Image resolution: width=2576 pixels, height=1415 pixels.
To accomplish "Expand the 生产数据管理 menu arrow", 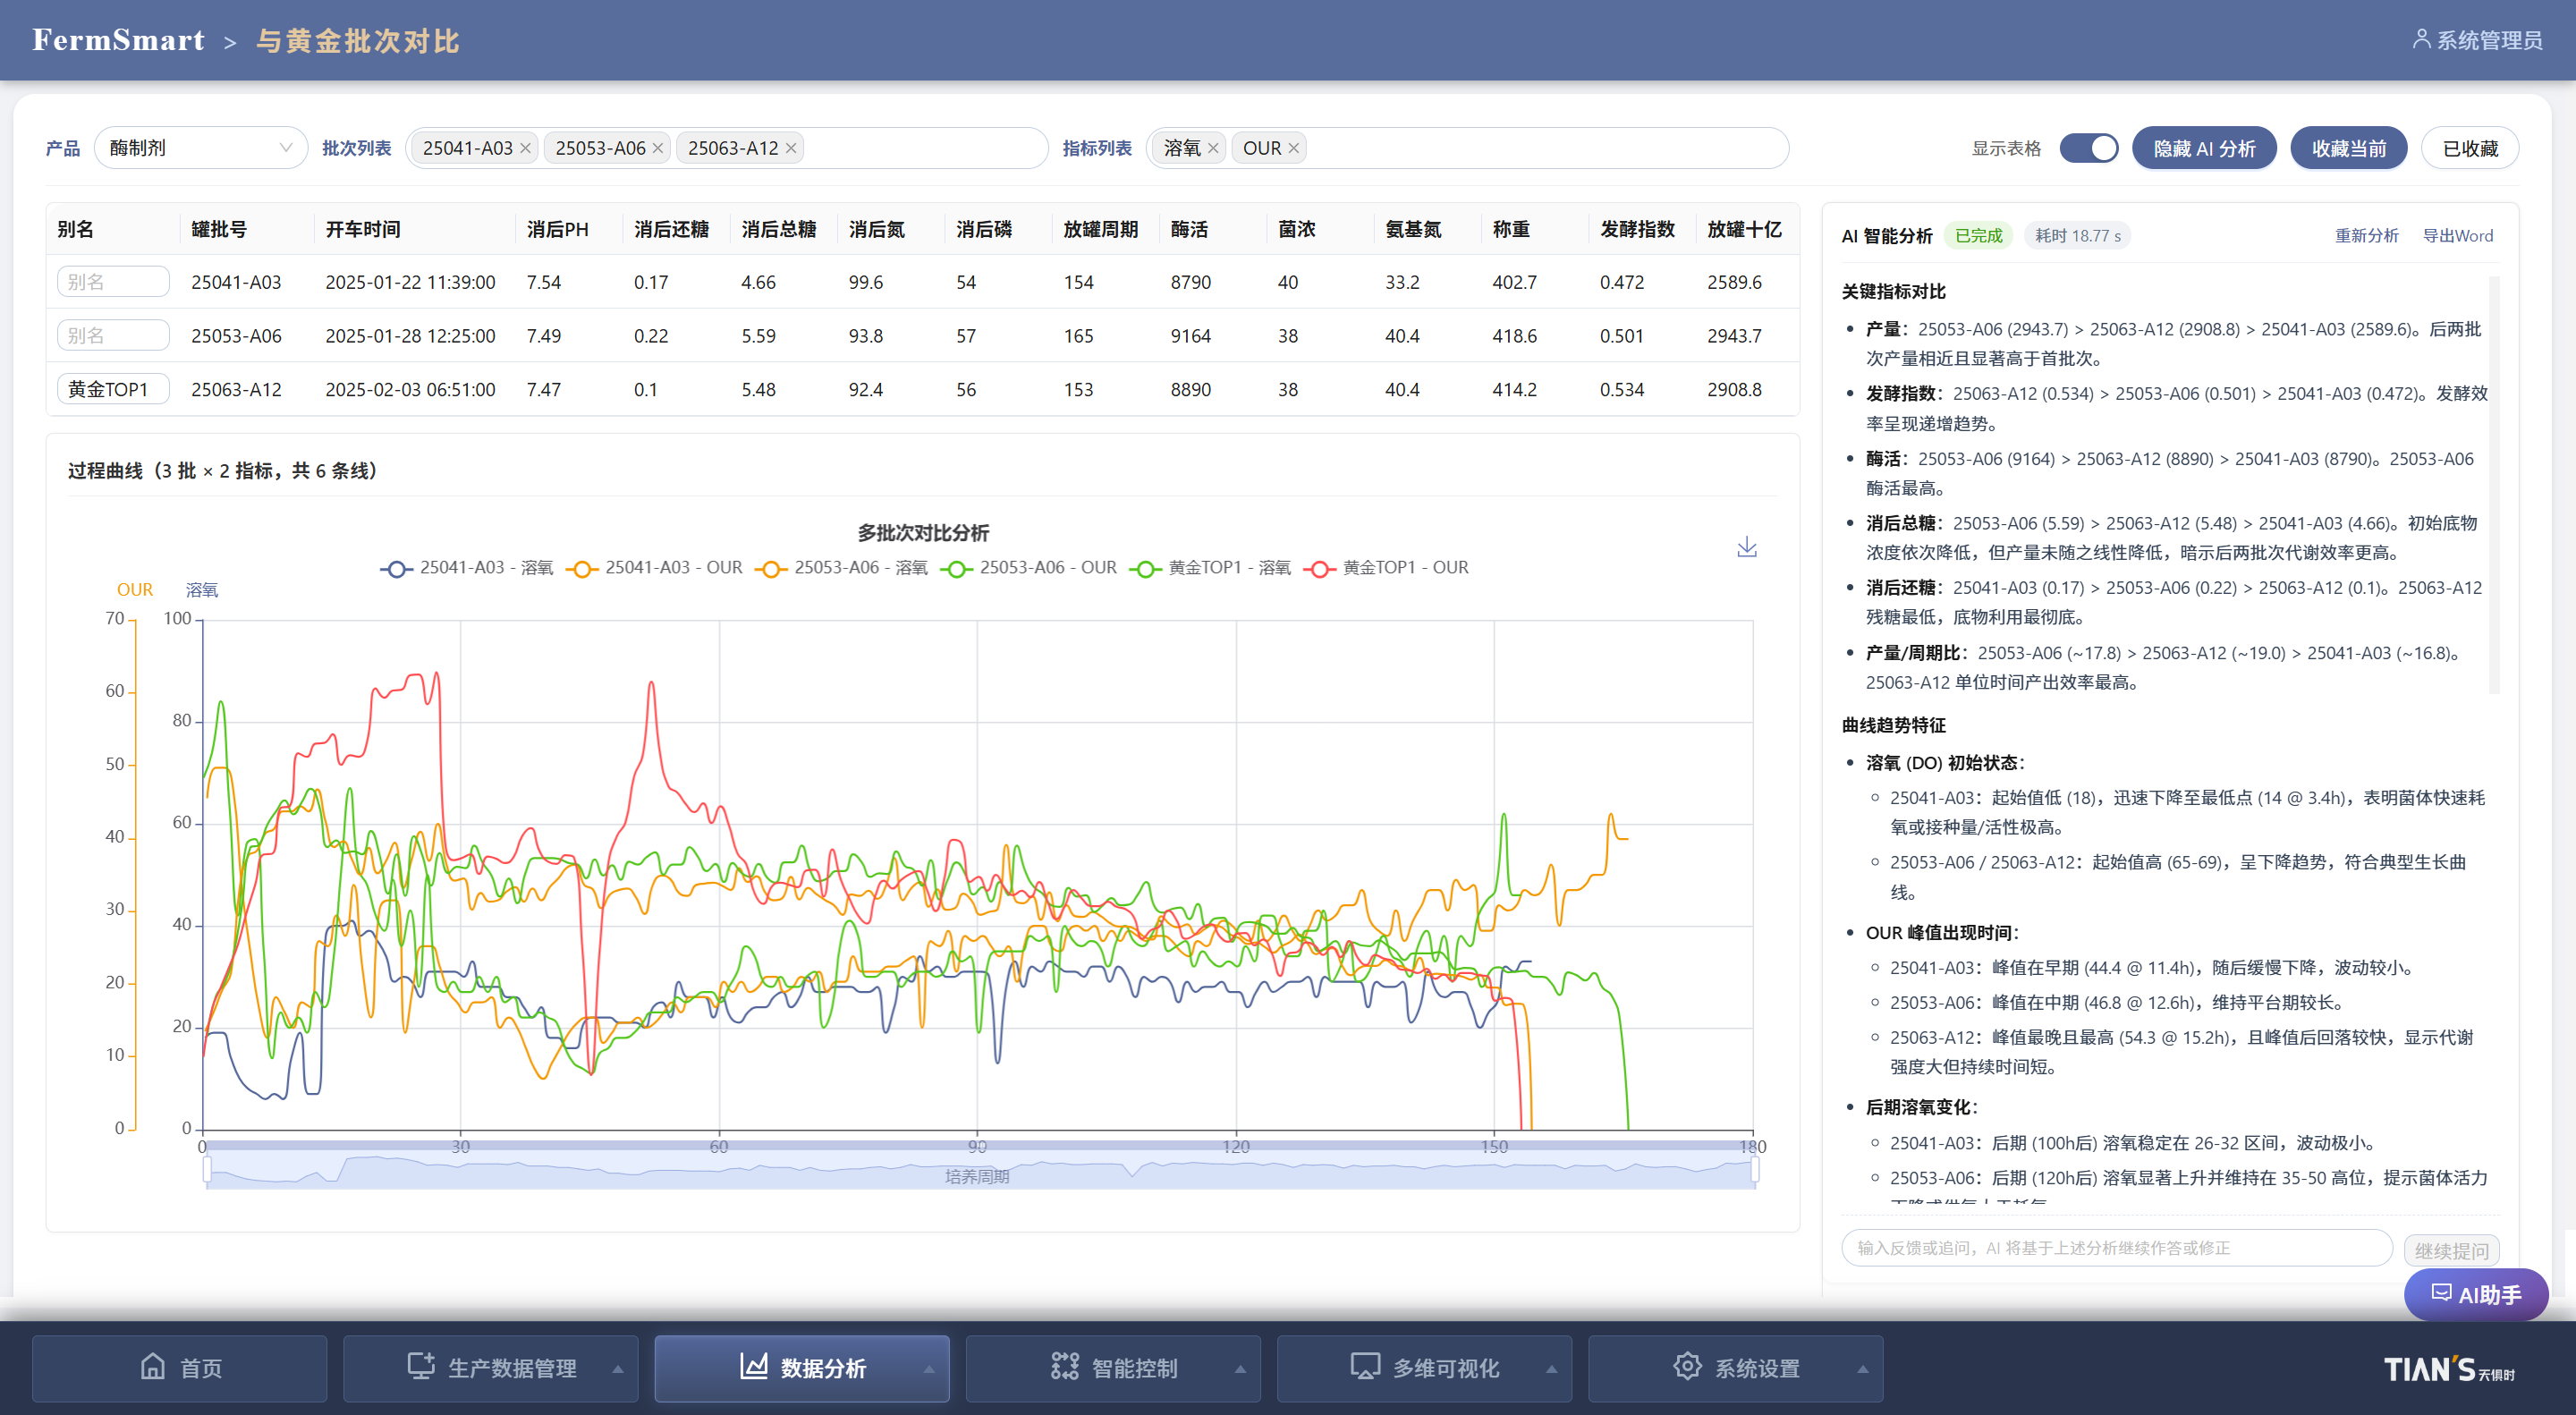I will 618,1369.
